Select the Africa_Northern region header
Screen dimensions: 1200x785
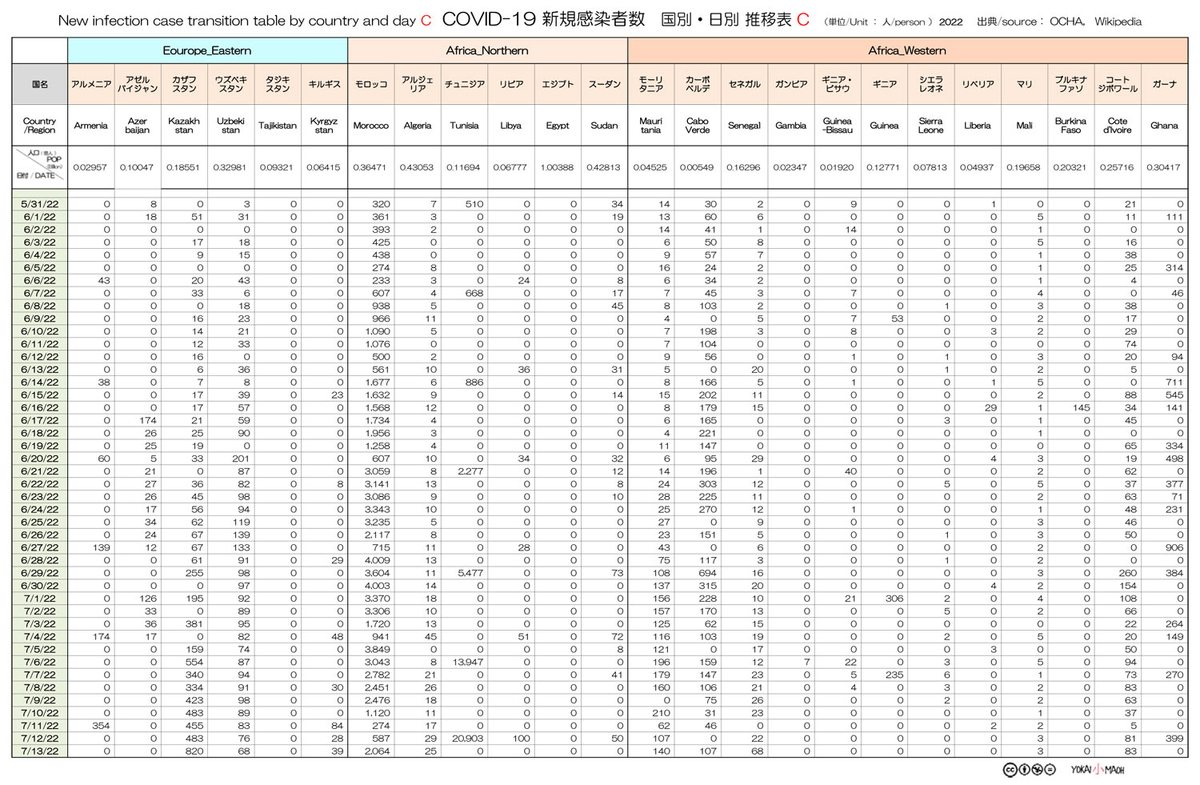[486, 49]
